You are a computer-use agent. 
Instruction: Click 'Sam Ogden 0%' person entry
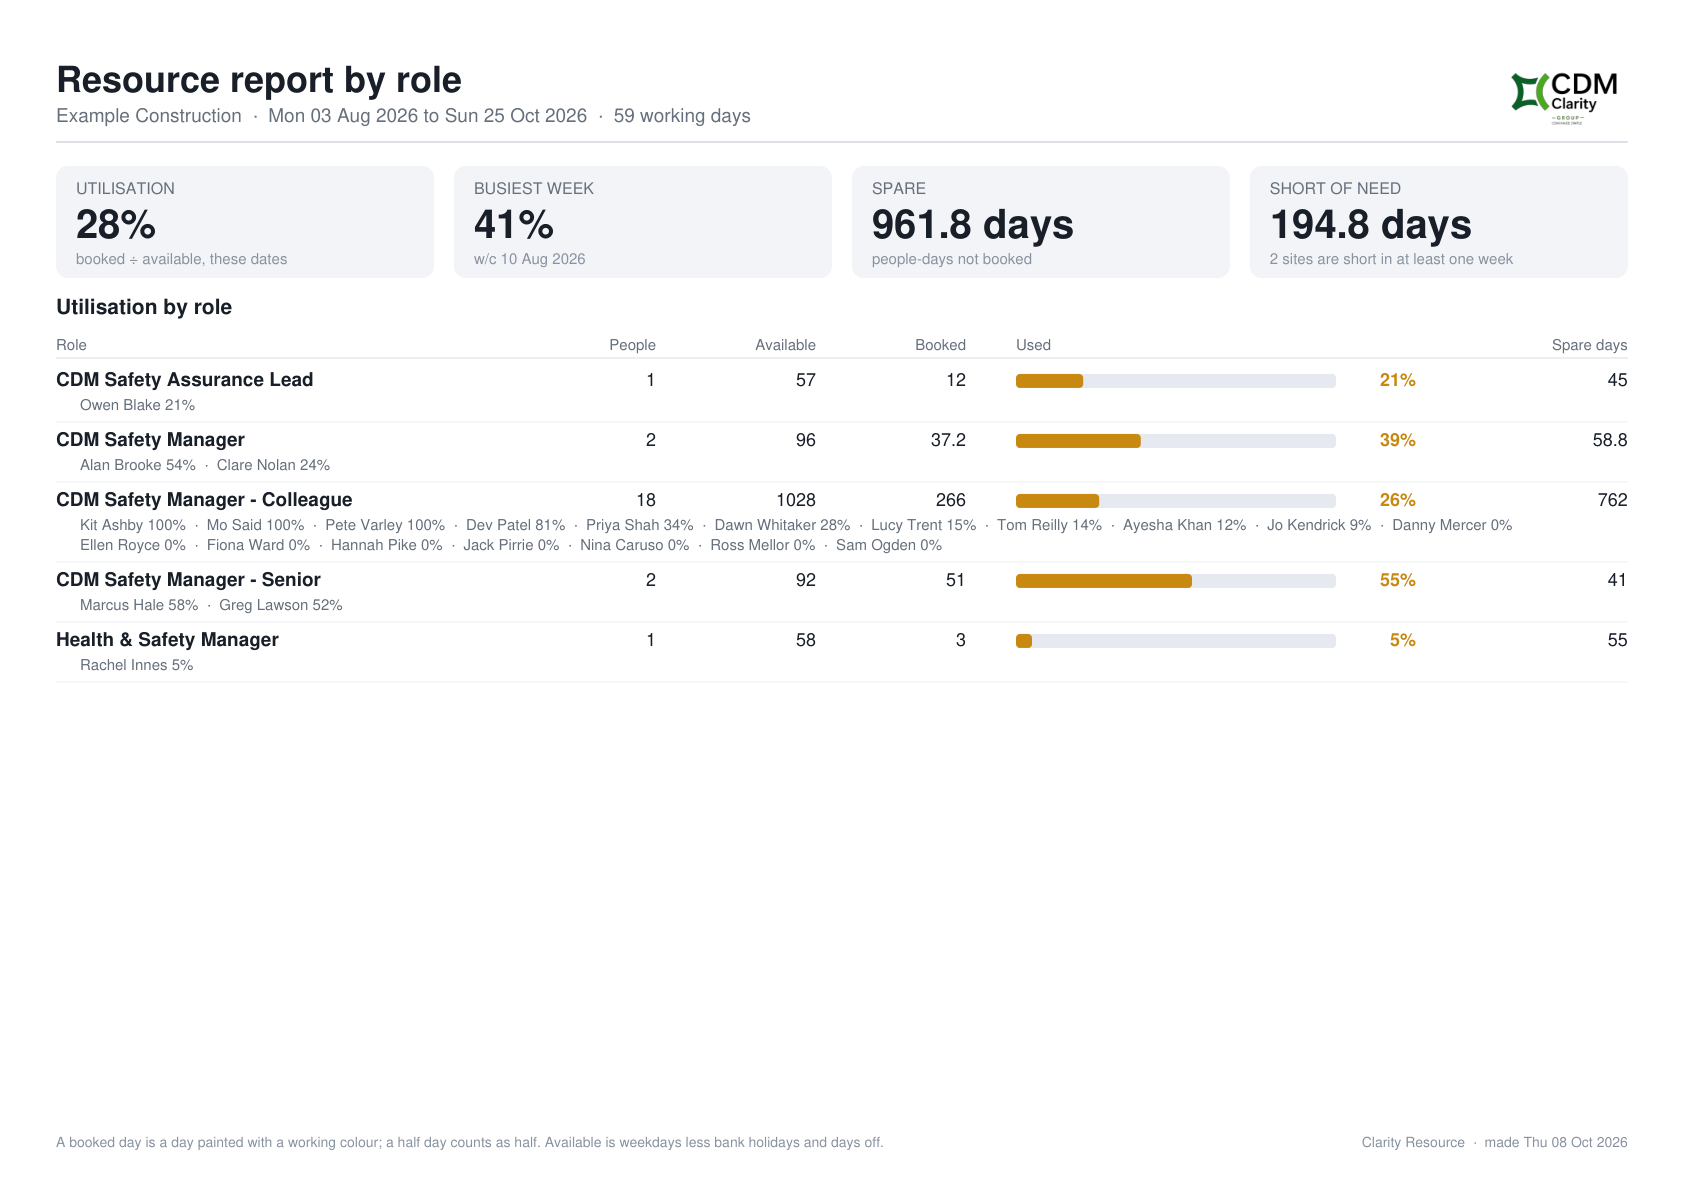[x=889, y=545]
